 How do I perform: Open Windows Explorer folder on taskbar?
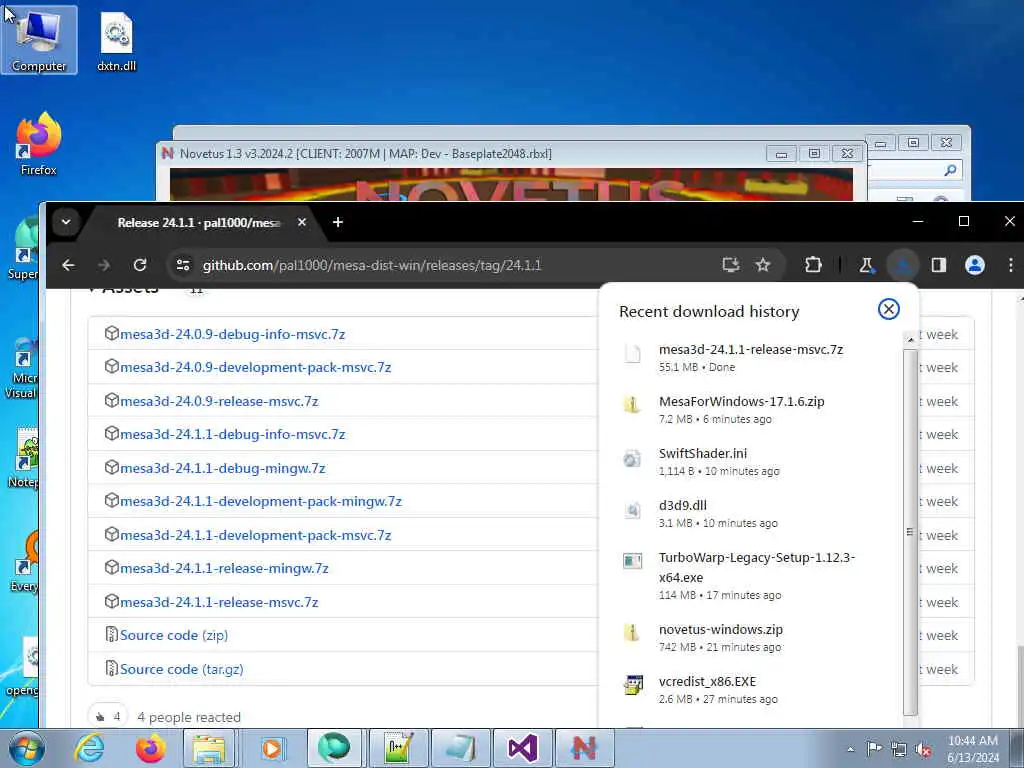[x=209, y=748]
